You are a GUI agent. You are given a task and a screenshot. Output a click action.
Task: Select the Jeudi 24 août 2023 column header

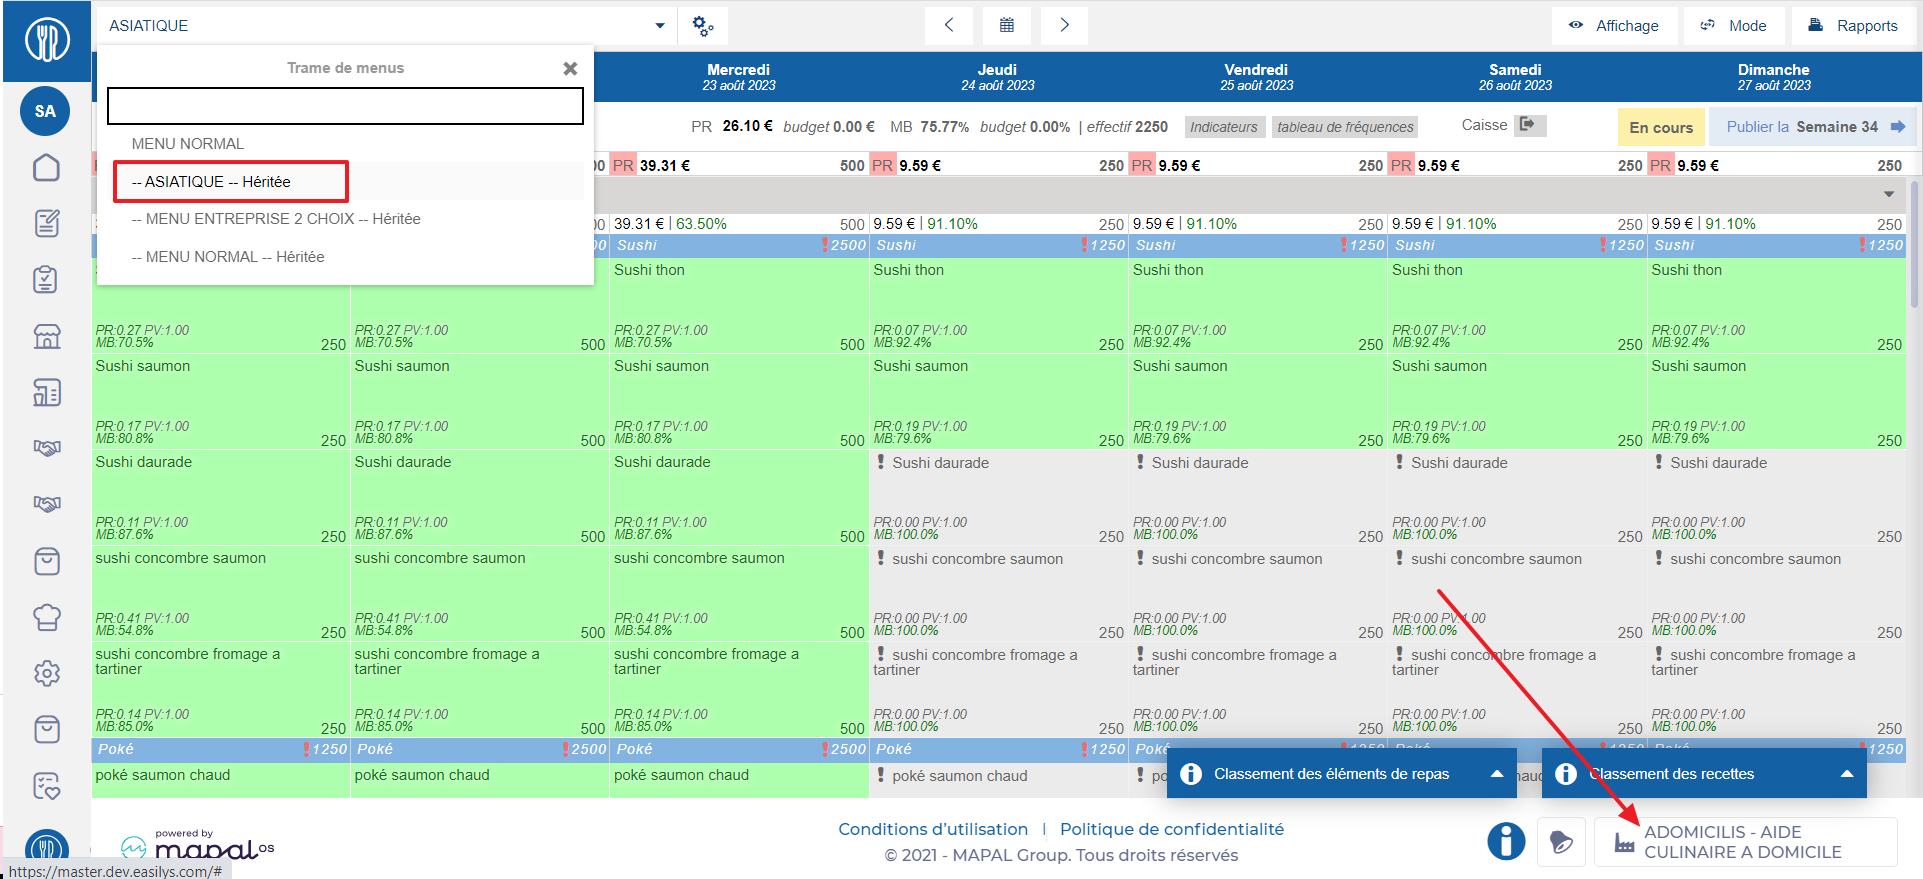click(998, 77)
